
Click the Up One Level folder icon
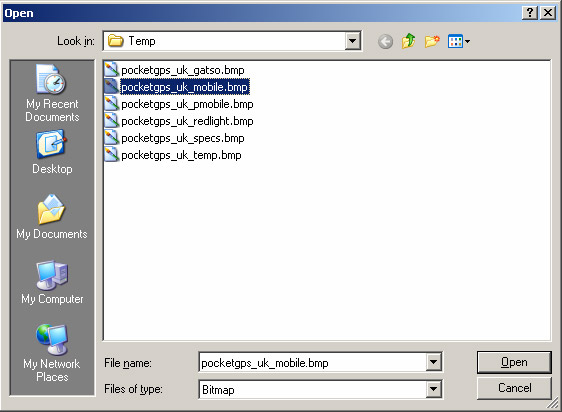[409, 41]
